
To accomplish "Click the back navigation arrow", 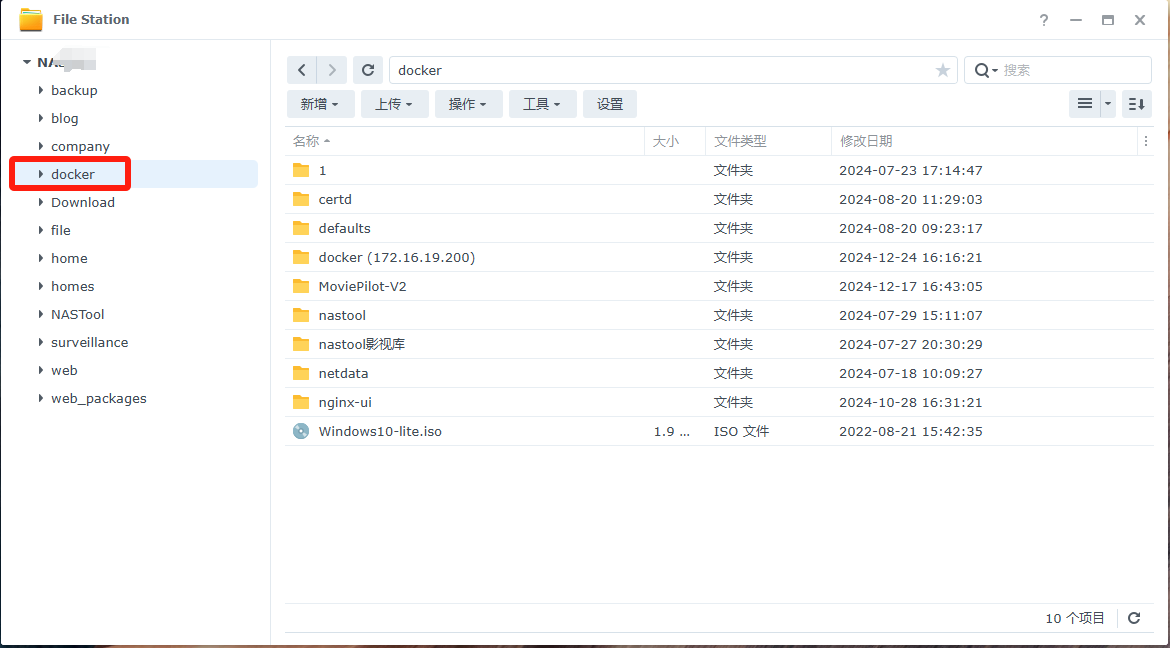I will point(302,70).
